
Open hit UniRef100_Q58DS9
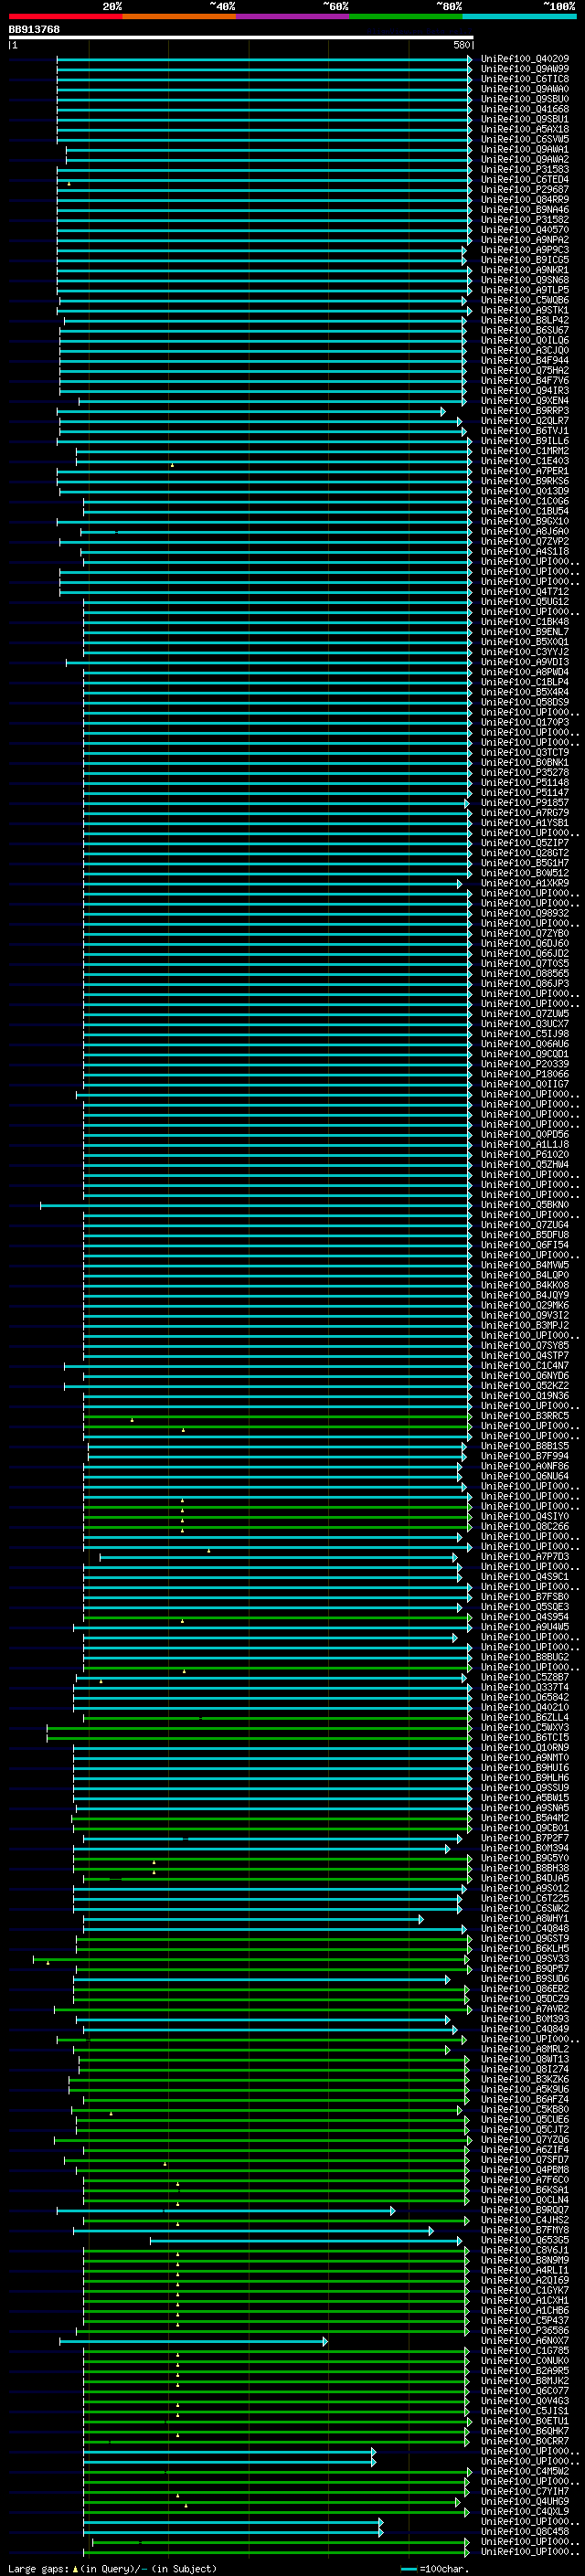coord(525,702)
